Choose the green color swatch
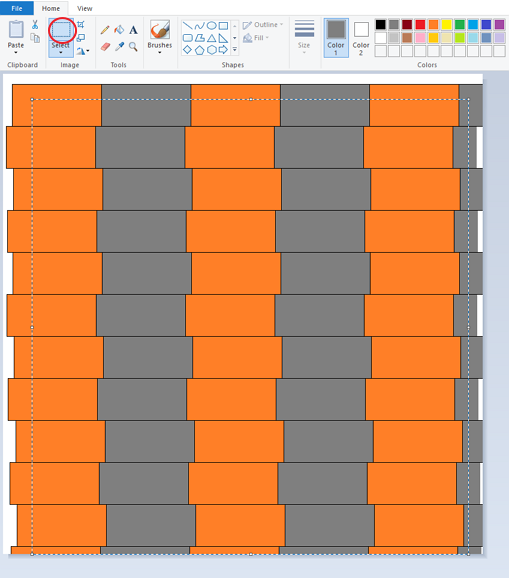 click(x=460, y=25)
